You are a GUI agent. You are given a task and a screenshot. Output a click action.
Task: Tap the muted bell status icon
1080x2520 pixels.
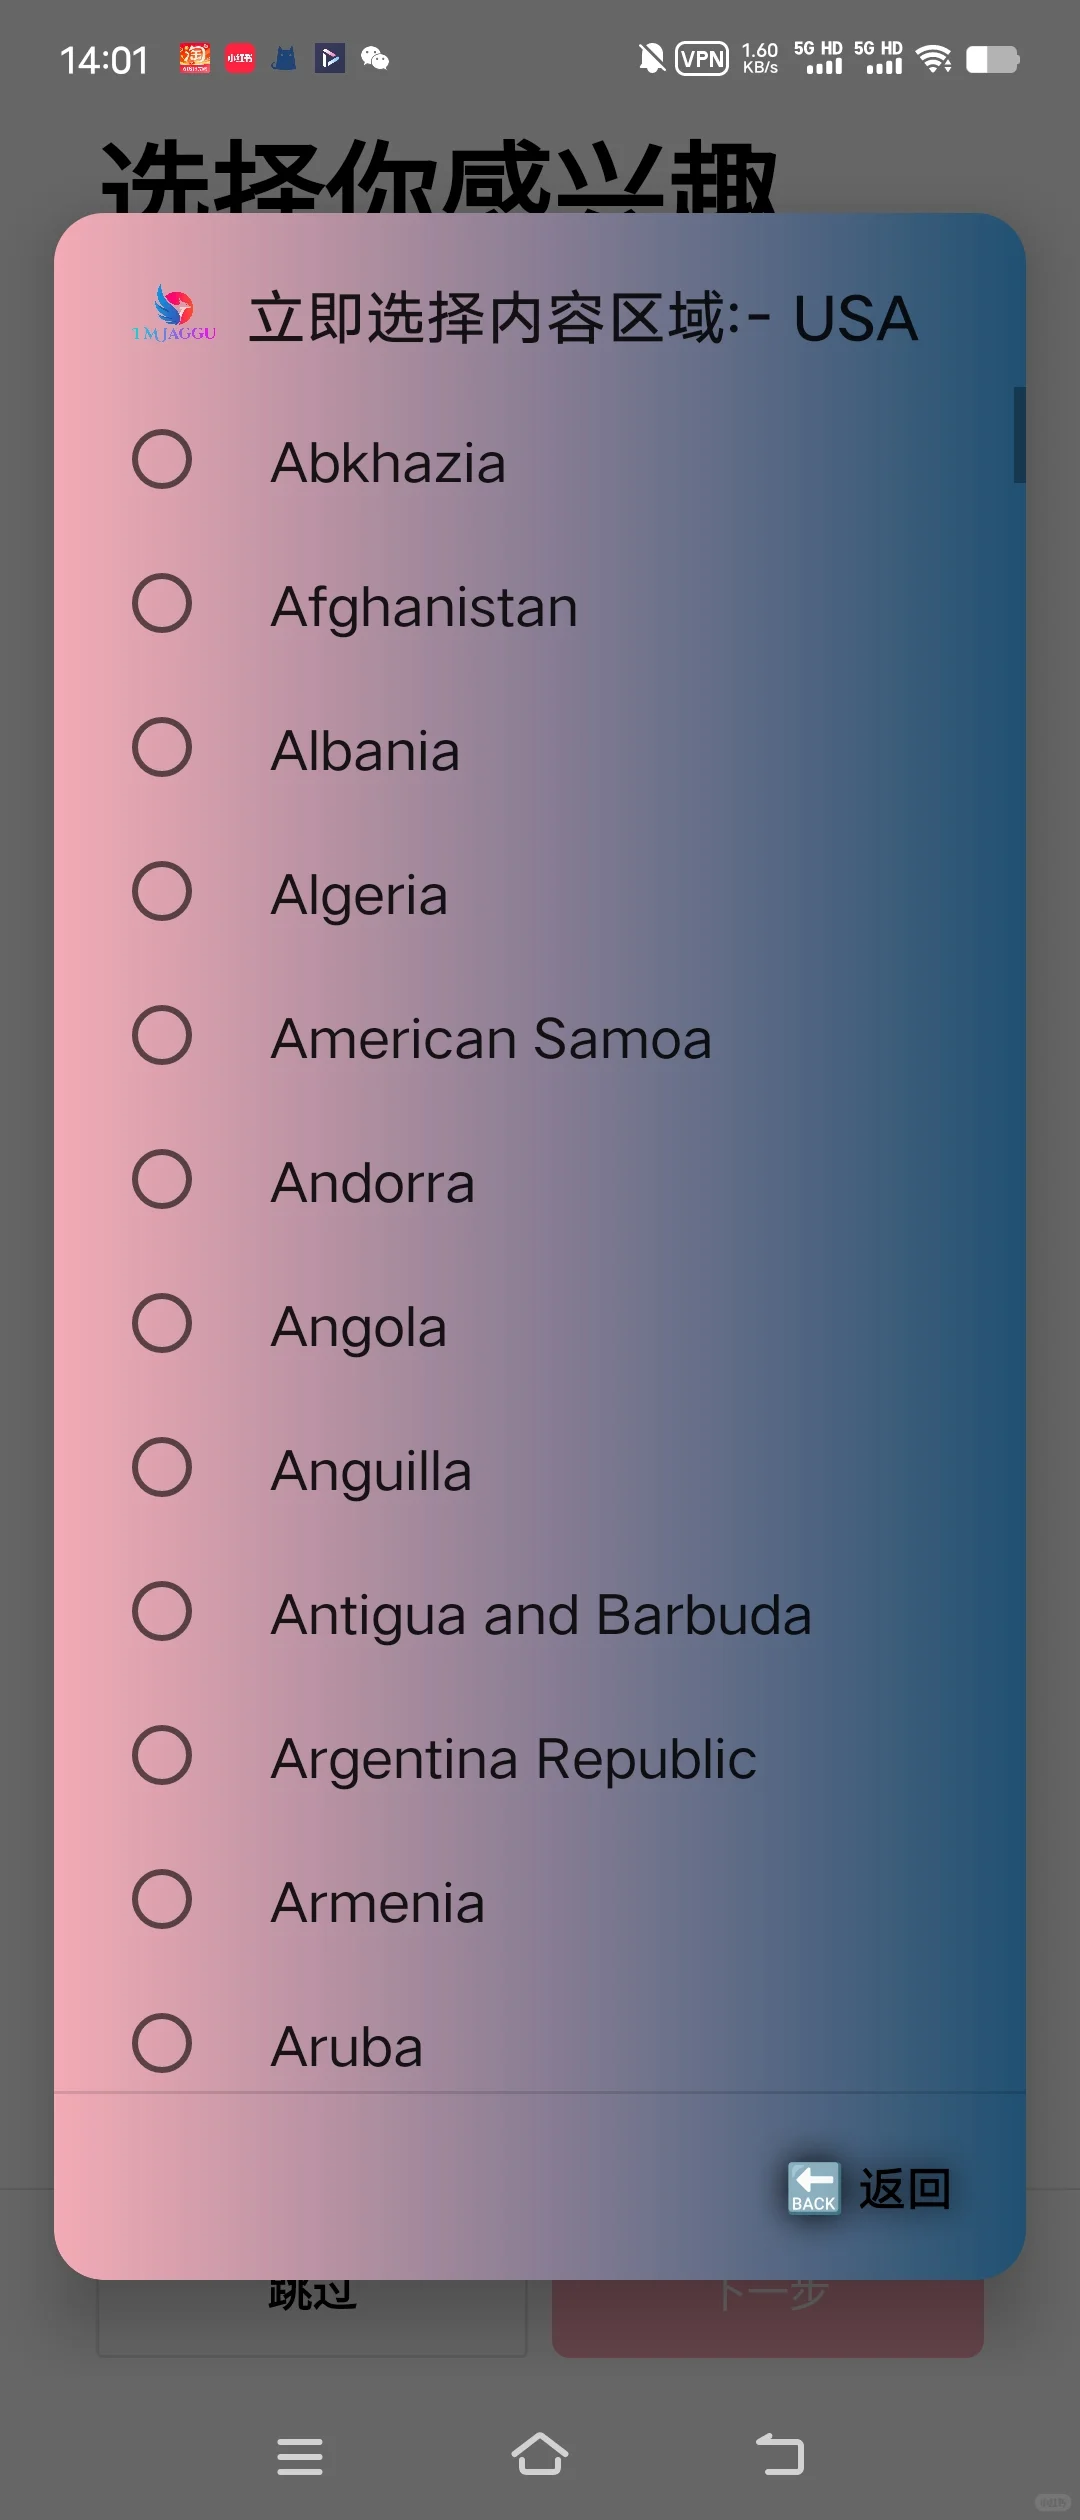click(x=651, y=59)
